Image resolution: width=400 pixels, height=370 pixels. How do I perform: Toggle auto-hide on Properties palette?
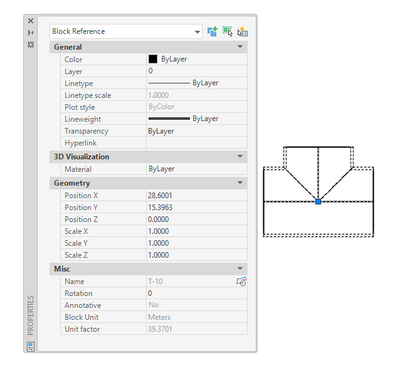[31, 32]
